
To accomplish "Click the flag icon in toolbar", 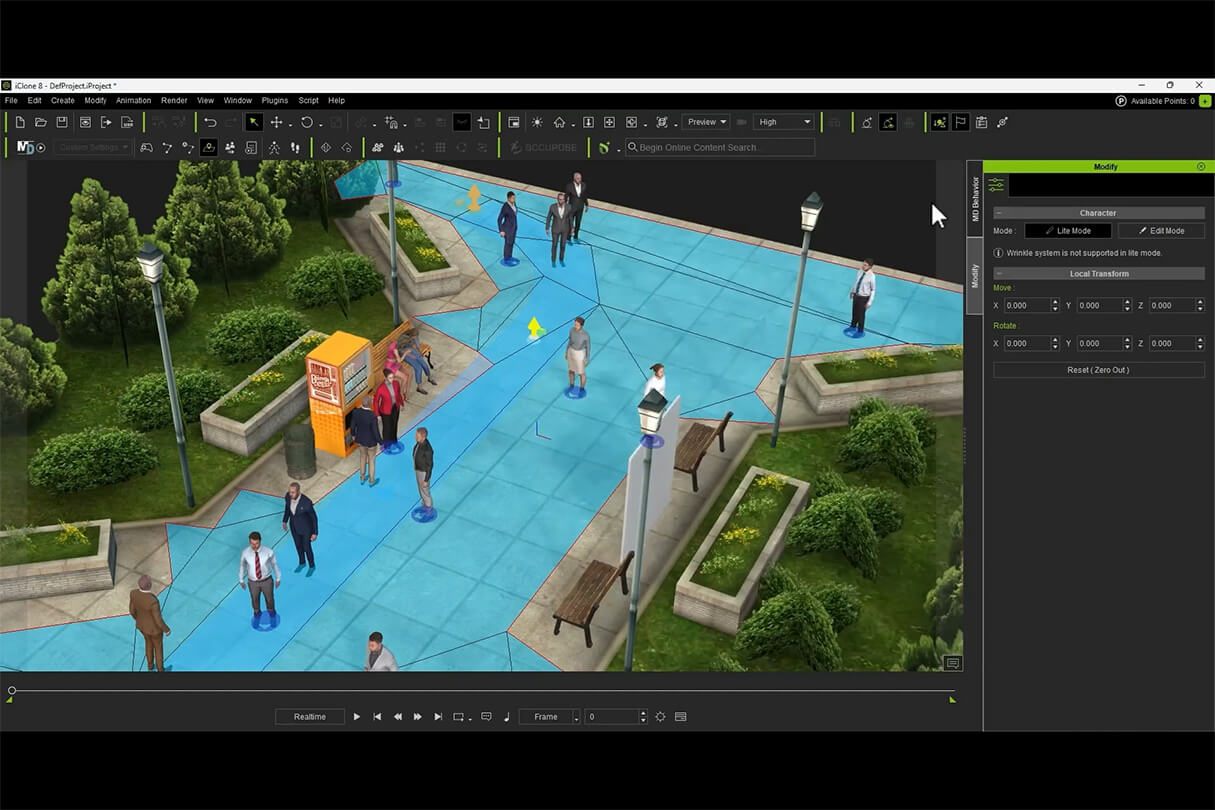I will (x=960, y=122).
